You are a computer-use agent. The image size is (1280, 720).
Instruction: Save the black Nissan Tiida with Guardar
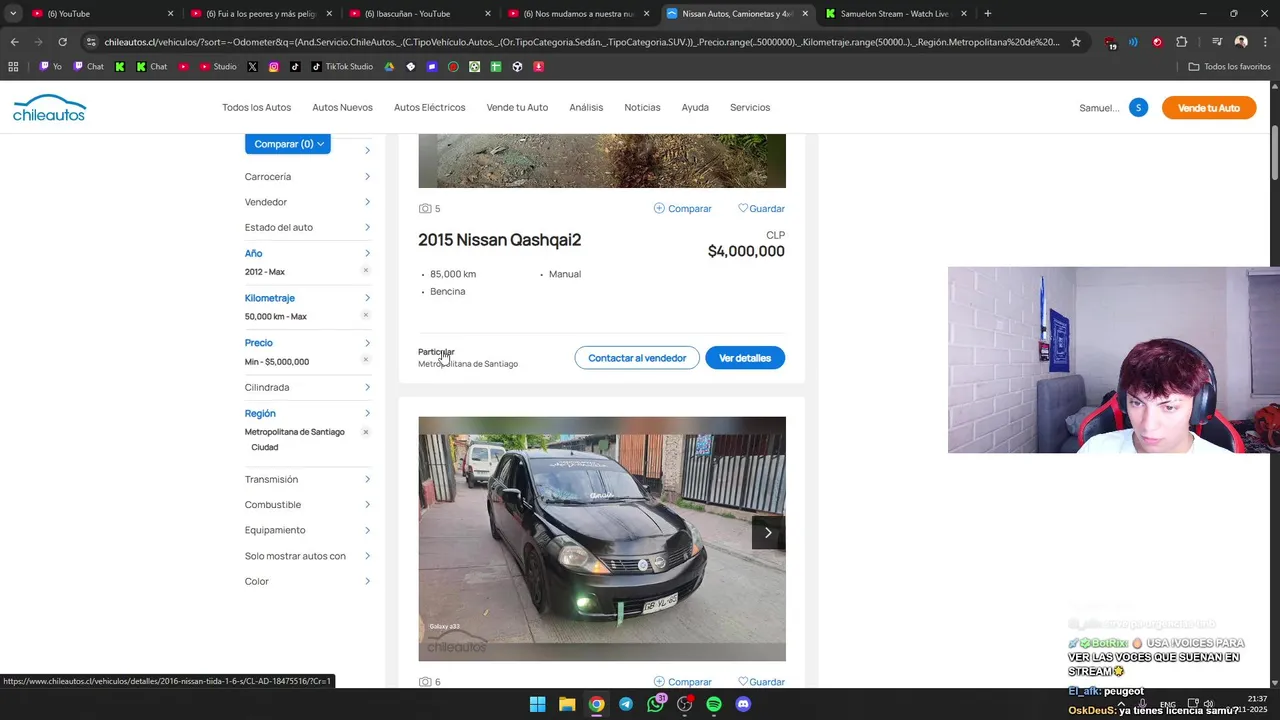(761, 682)
